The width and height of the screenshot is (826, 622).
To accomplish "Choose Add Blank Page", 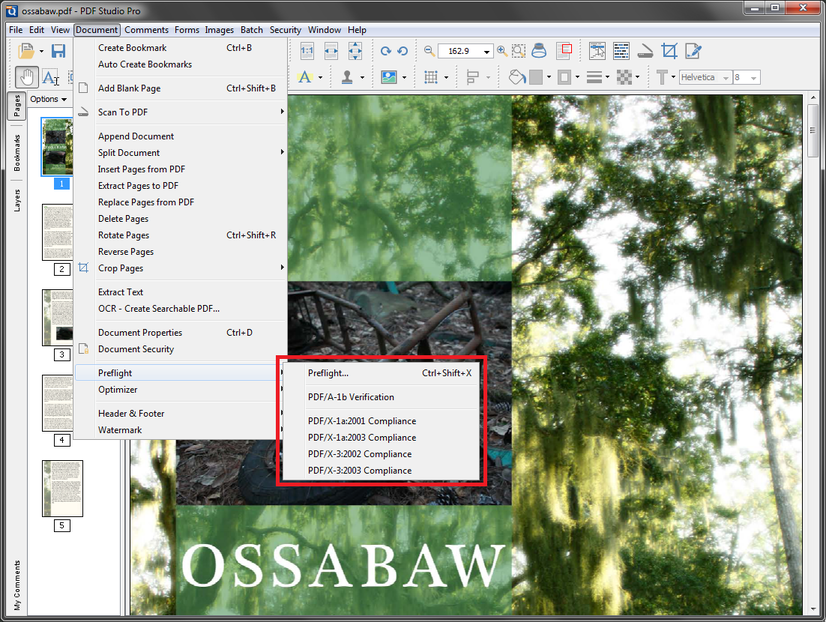I will 181,88.
